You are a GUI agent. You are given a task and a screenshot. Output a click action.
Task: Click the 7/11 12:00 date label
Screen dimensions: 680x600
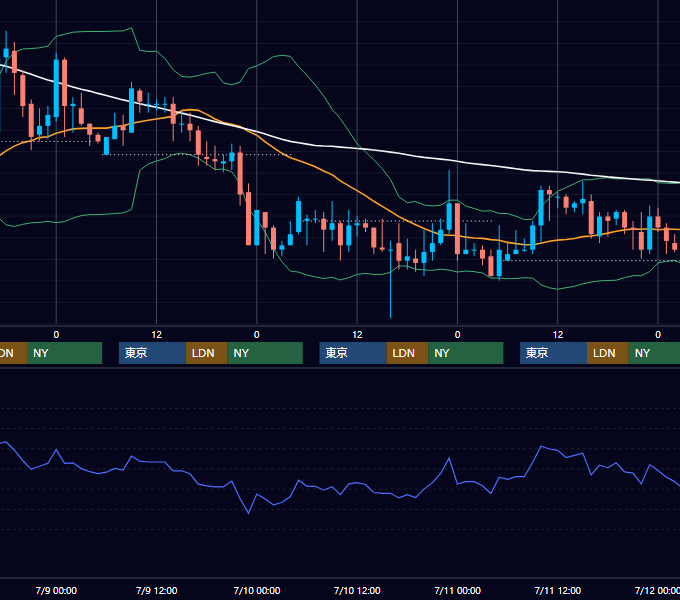558,590
